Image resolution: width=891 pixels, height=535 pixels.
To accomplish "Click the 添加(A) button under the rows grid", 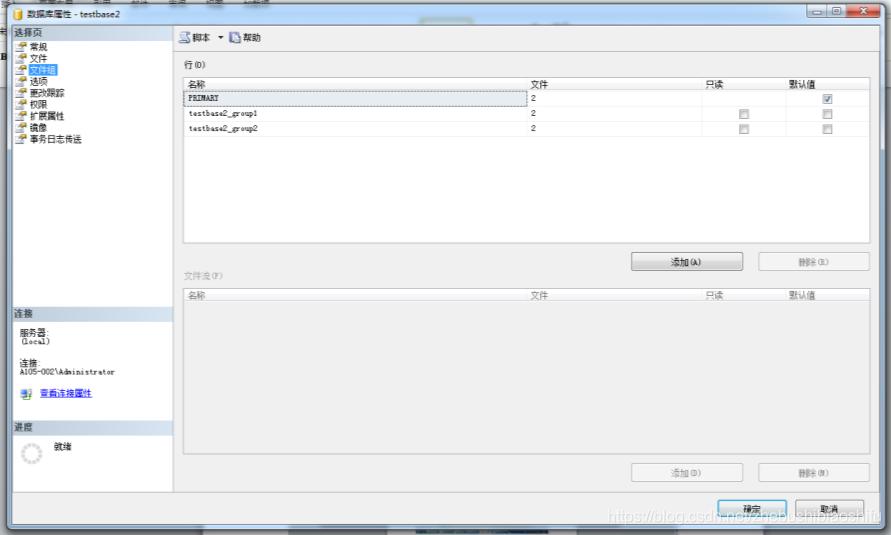I will [686, 262].
